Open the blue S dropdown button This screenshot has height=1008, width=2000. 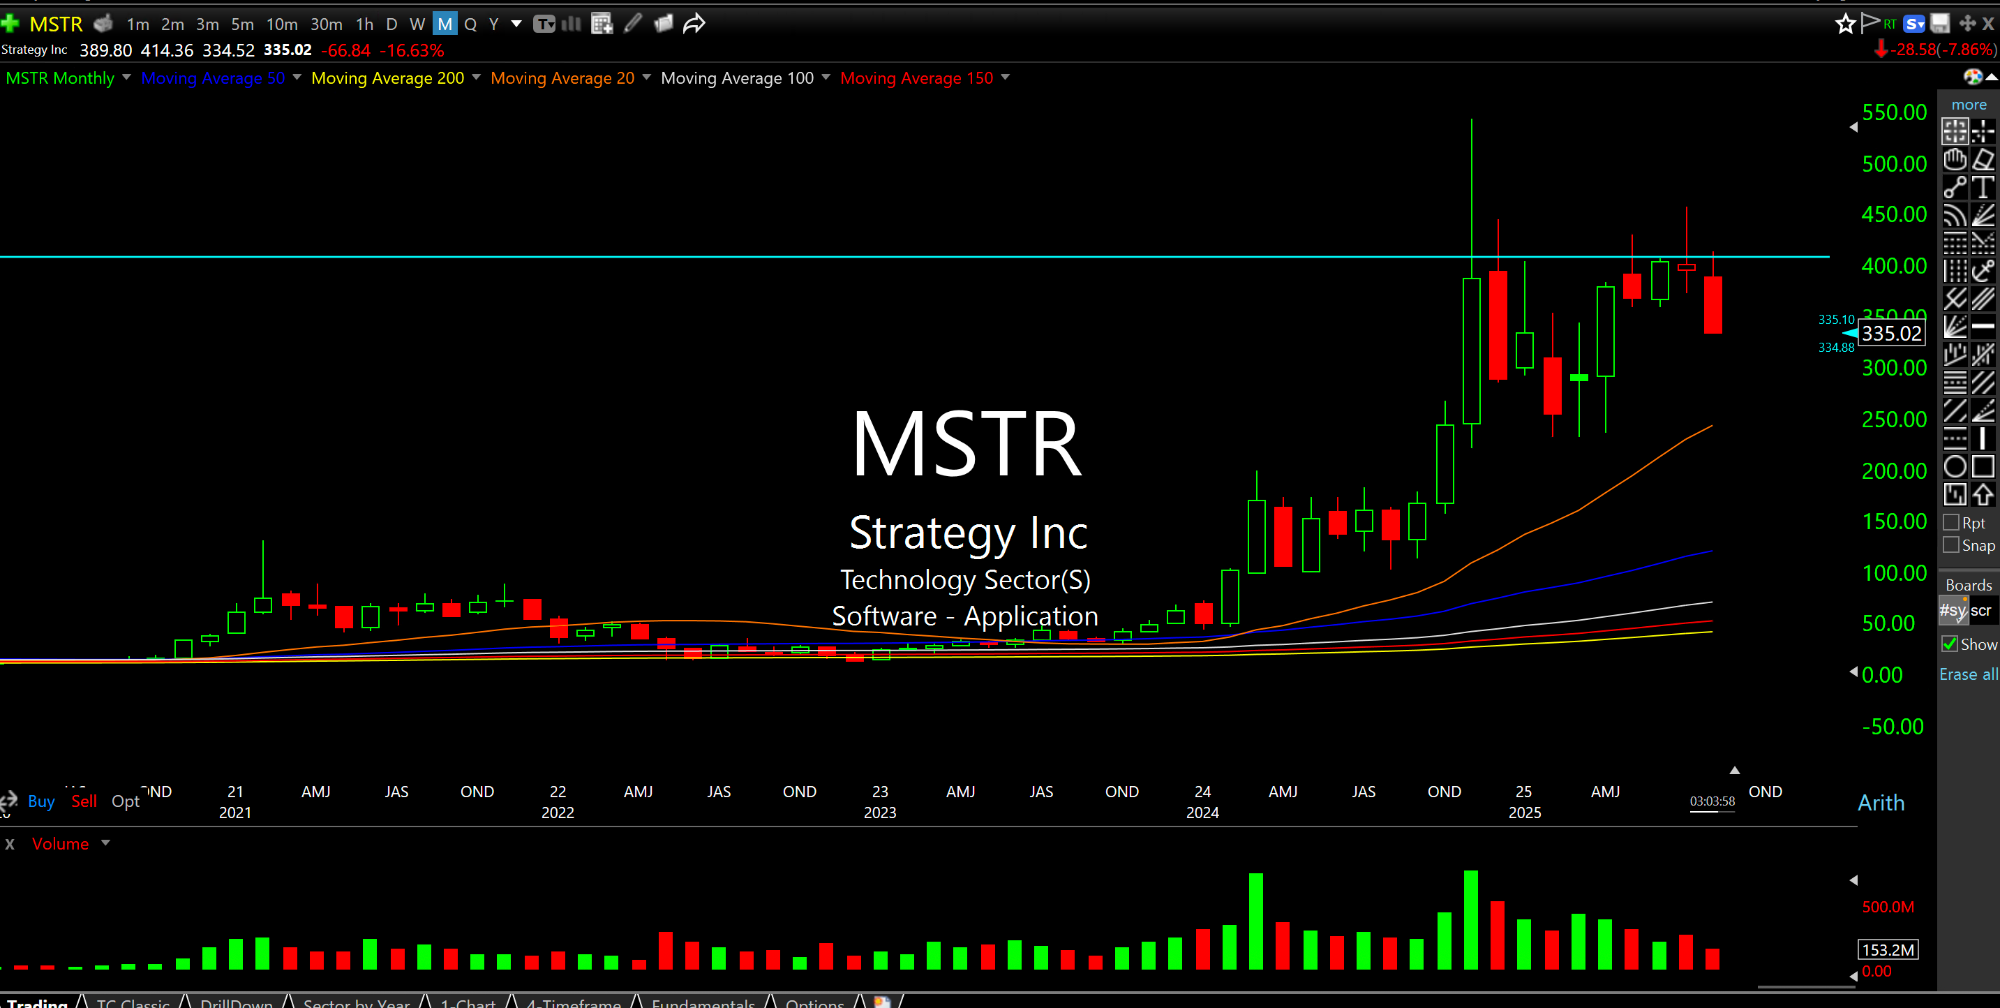click(x=1914, y=23)
